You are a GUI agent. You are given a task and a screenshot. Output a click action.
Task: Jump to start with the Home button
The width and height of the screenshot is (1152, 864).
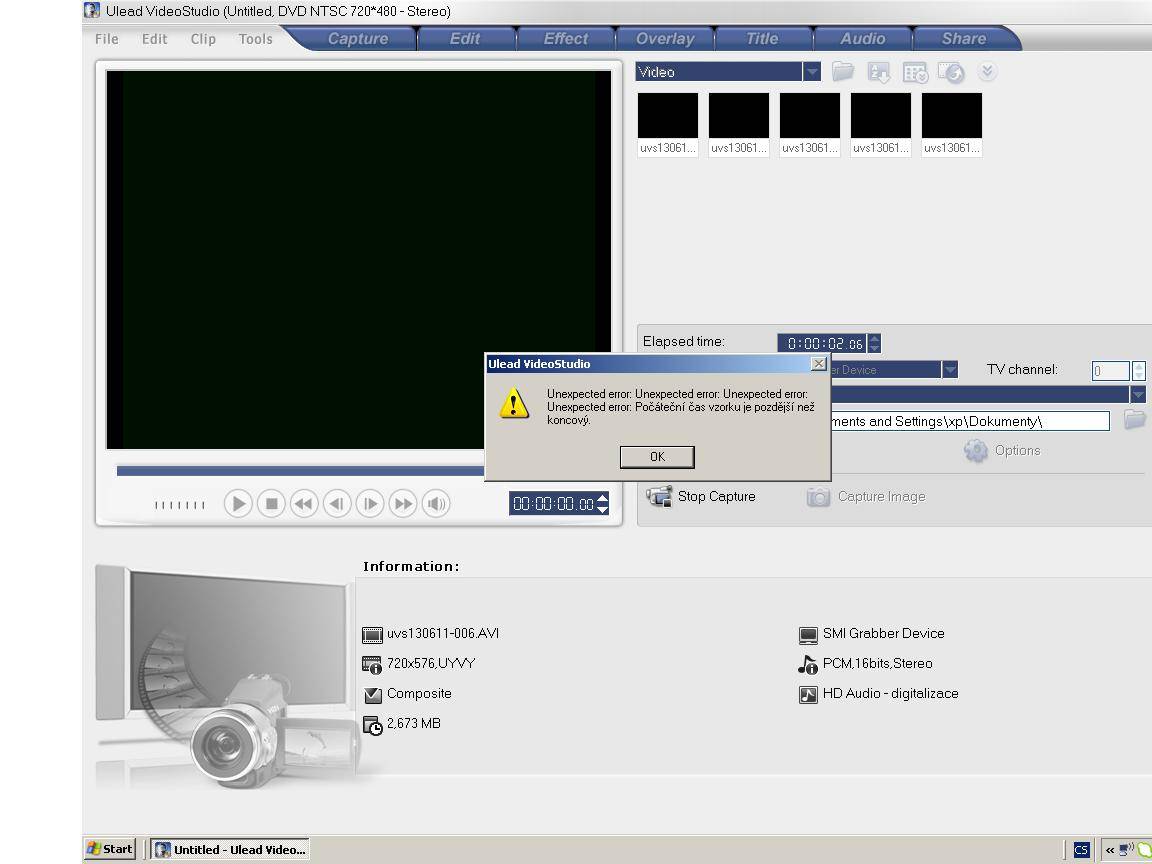[304, 504]
